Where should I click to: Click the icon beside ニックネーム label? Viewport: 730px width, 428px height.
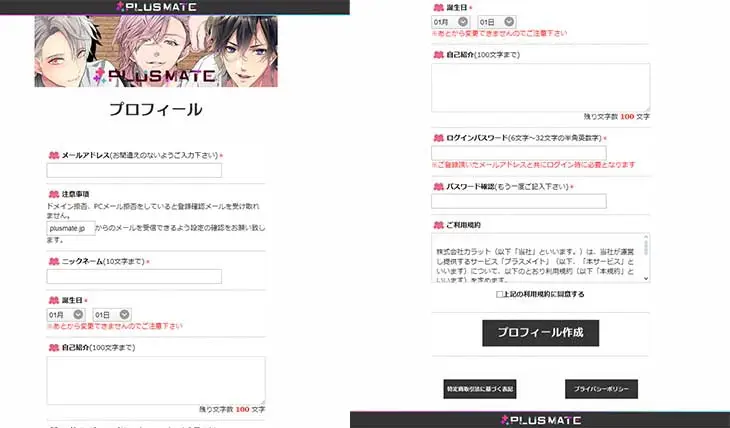pos(54,261)
